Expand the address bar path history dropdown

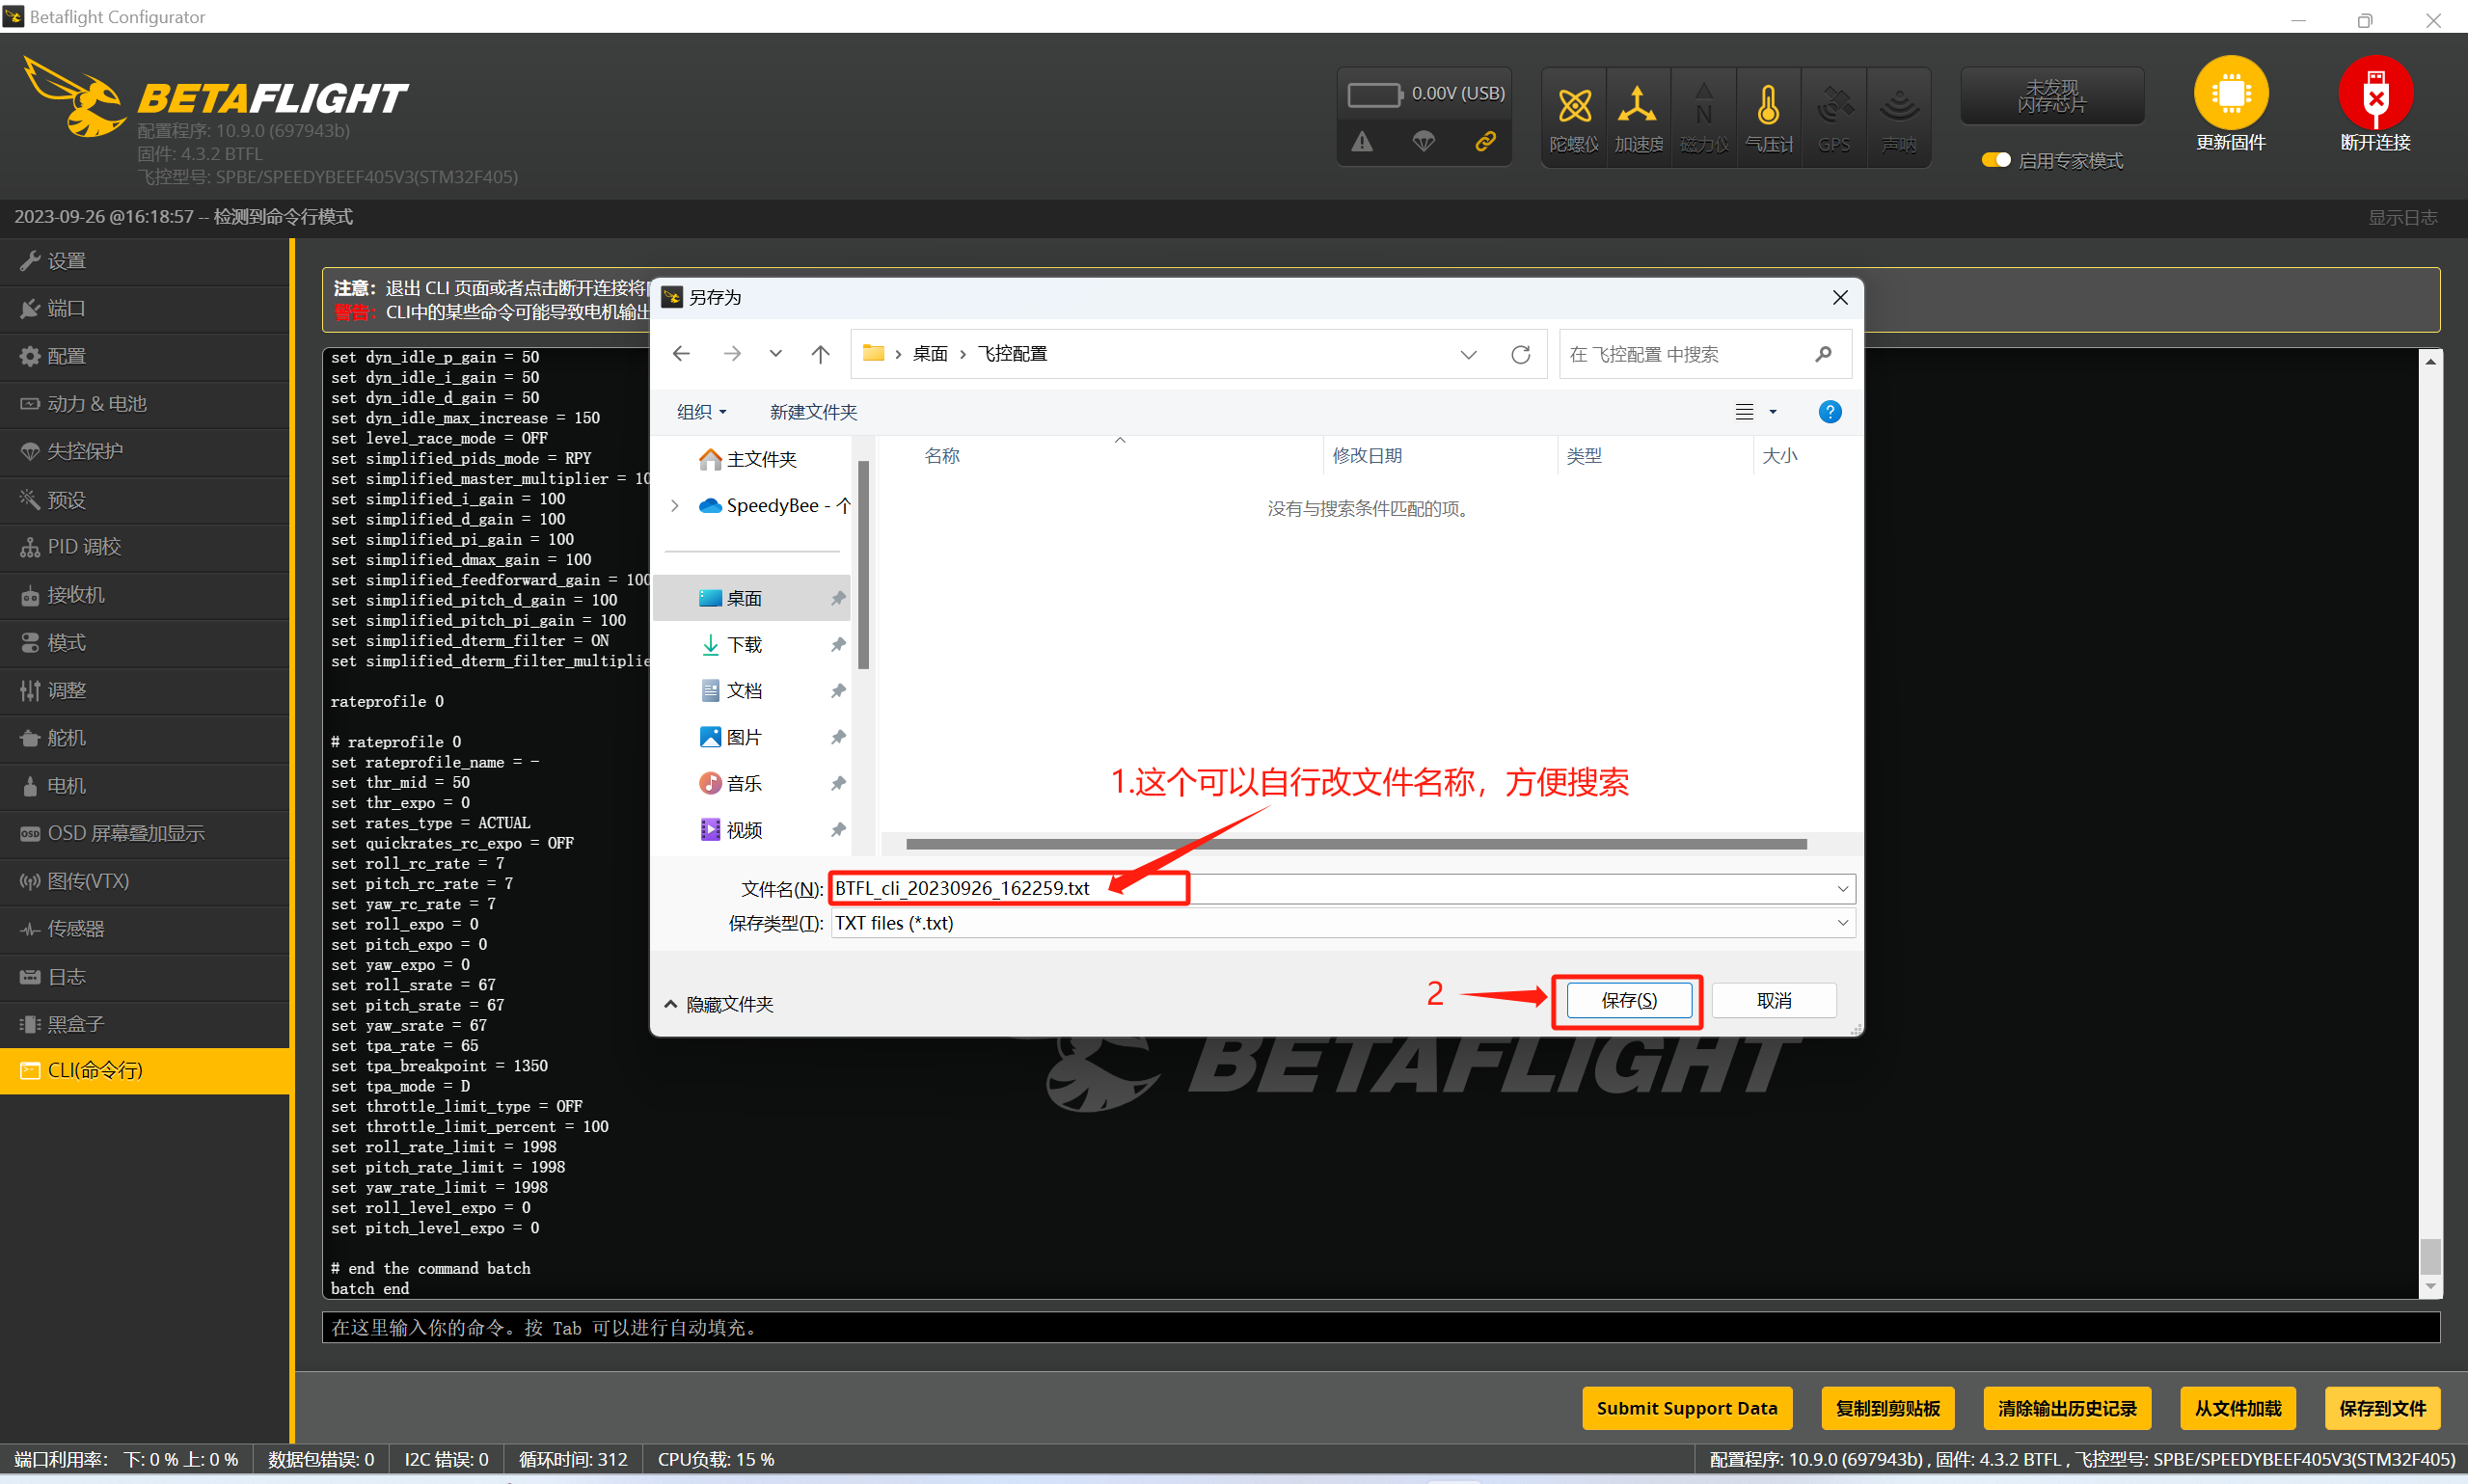pyautogui.click(x=1468, y=354)
